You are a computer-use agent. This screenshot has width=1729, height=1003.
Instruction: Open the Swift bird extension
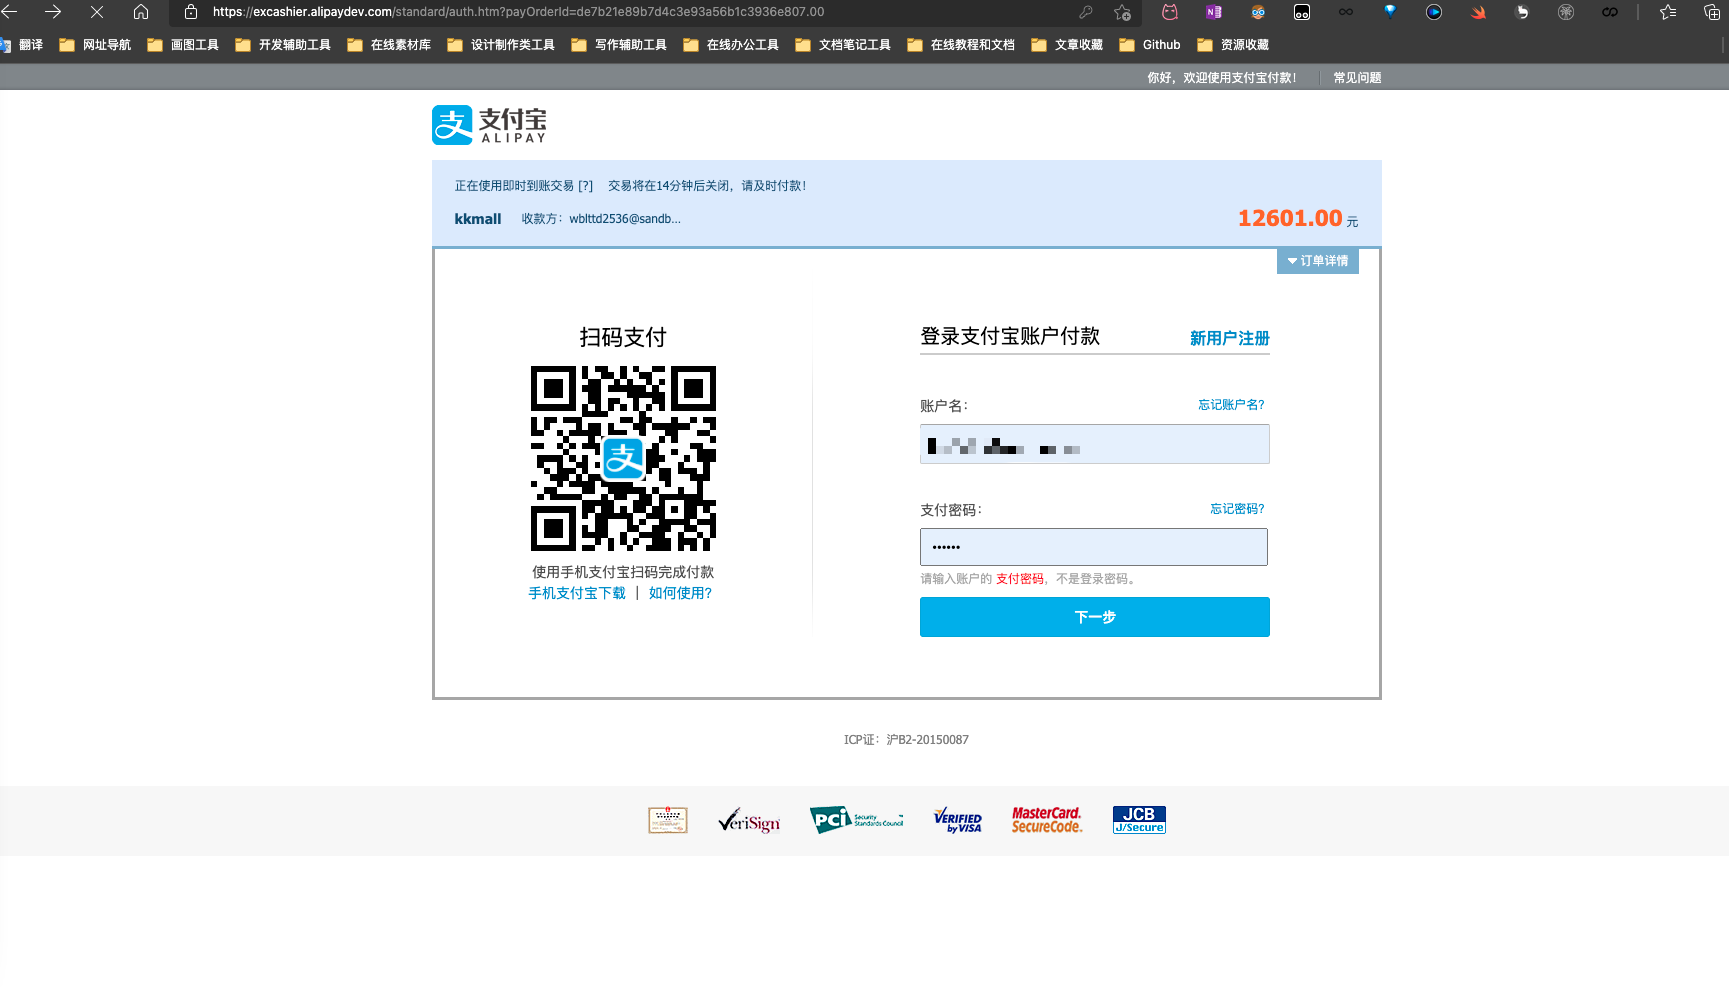click(1478, 12)
